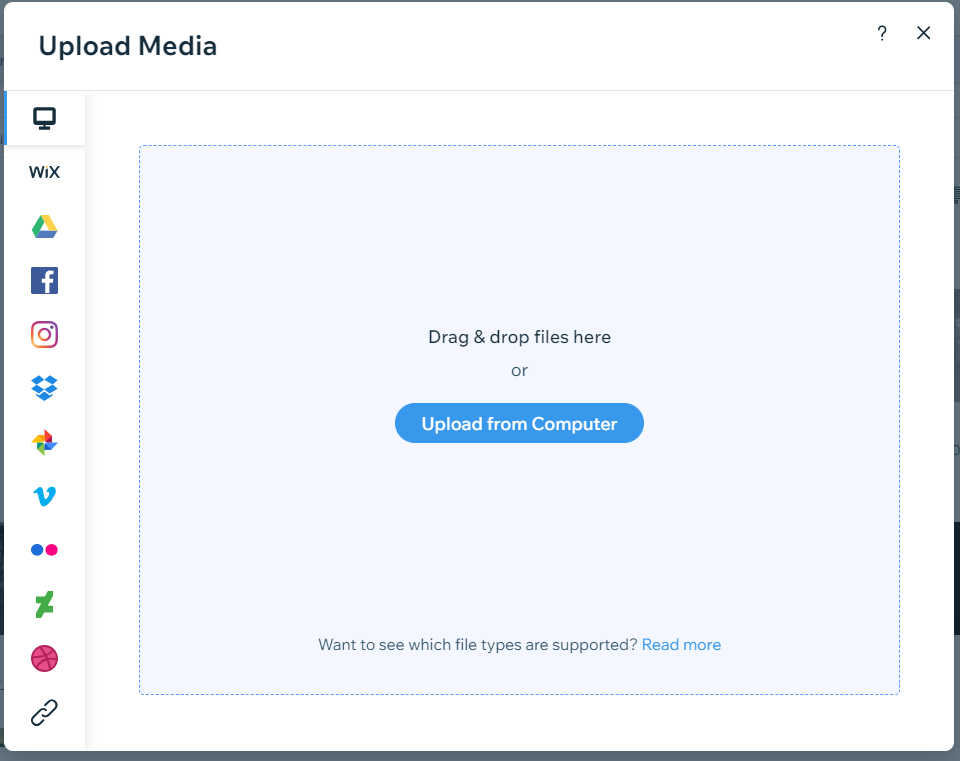Select Facebook as upload source
Image resolution: width=960 pixels, height=761 pixels.
pos(45,280)
